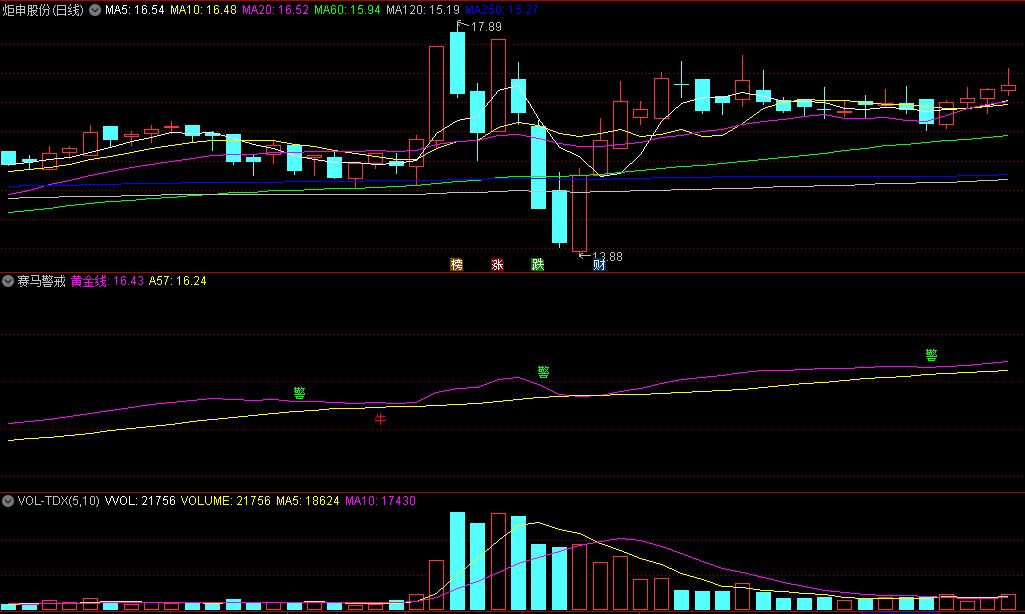
Task: Select the 炬申股份(日线) chart title
Action: pyautogui.click(x=43, y=10)
